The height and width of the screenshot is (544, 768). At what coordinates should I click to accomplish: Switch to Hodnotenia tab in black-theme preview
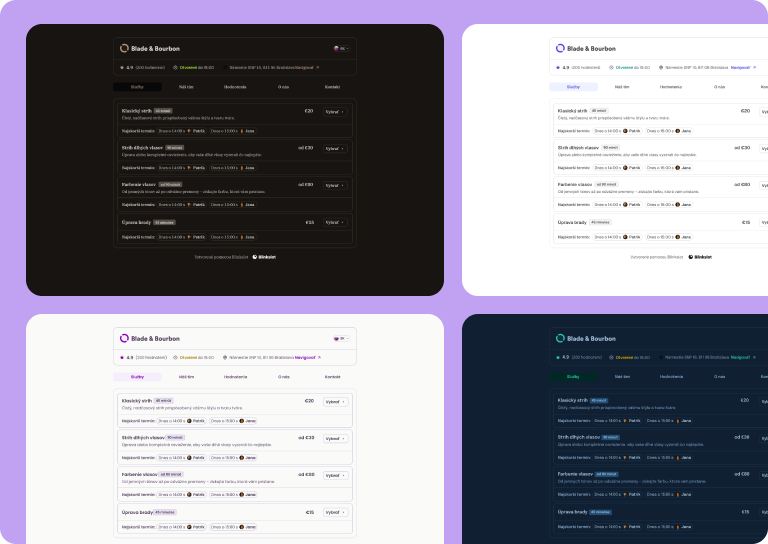pos(235,87)
